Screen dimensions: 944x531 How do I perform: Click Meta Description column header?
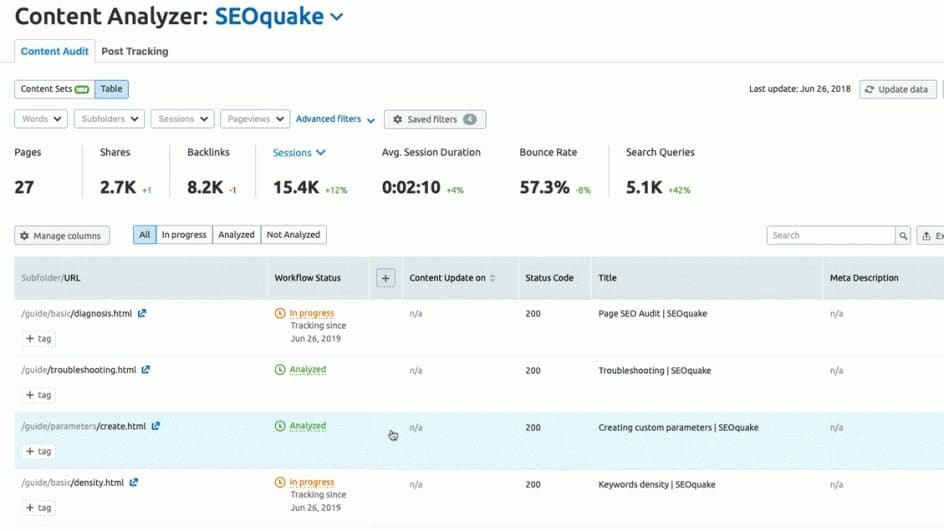click(x=864, y=278)
